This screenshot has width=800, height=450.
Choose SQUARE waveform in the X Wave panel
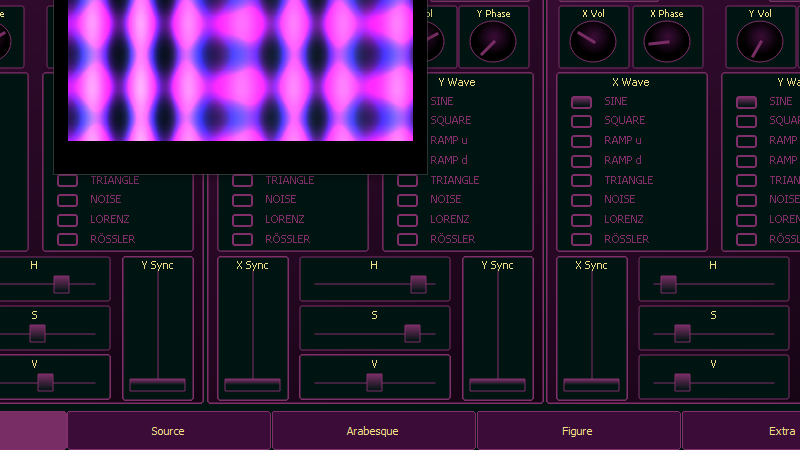coord(581,121)
